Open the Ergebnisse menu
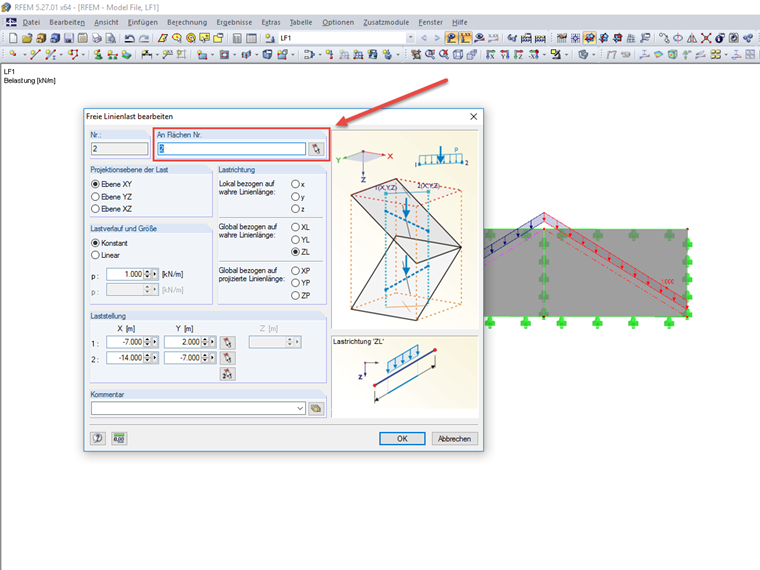 (x=234, y=22)
